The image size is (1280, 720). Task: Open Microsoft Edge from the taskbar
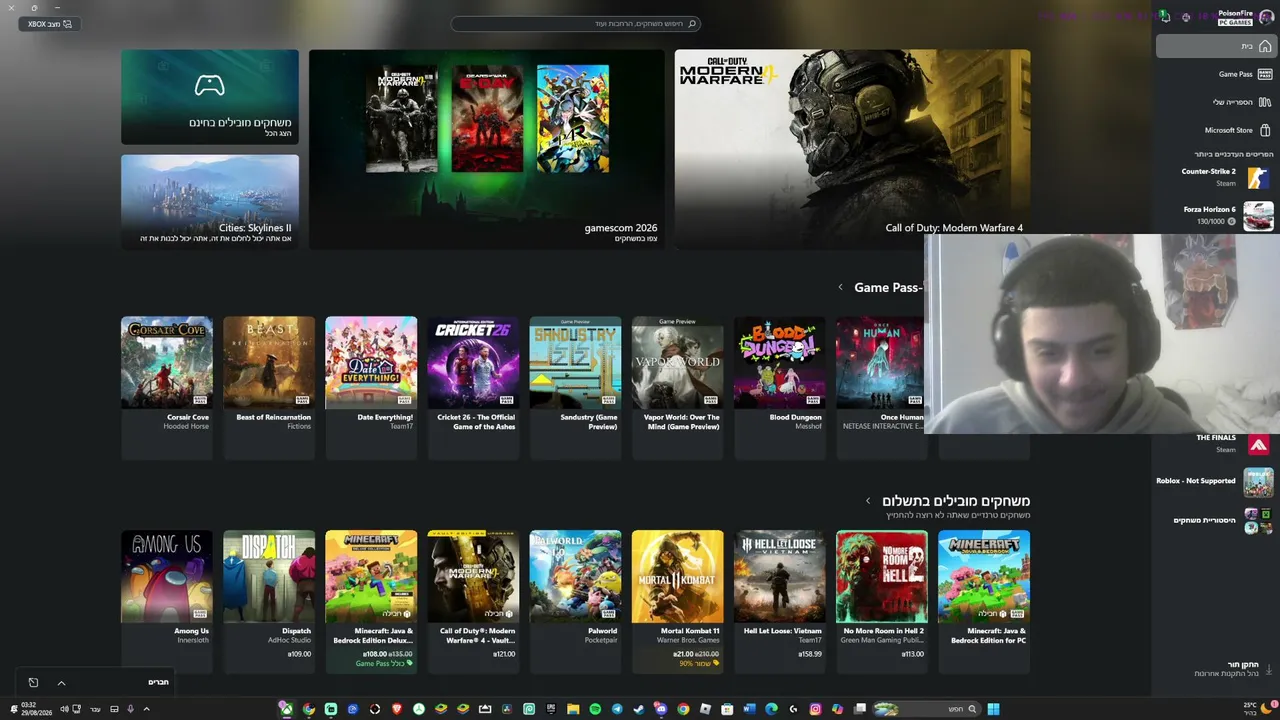pyautogui.click(x=771, y=709)
